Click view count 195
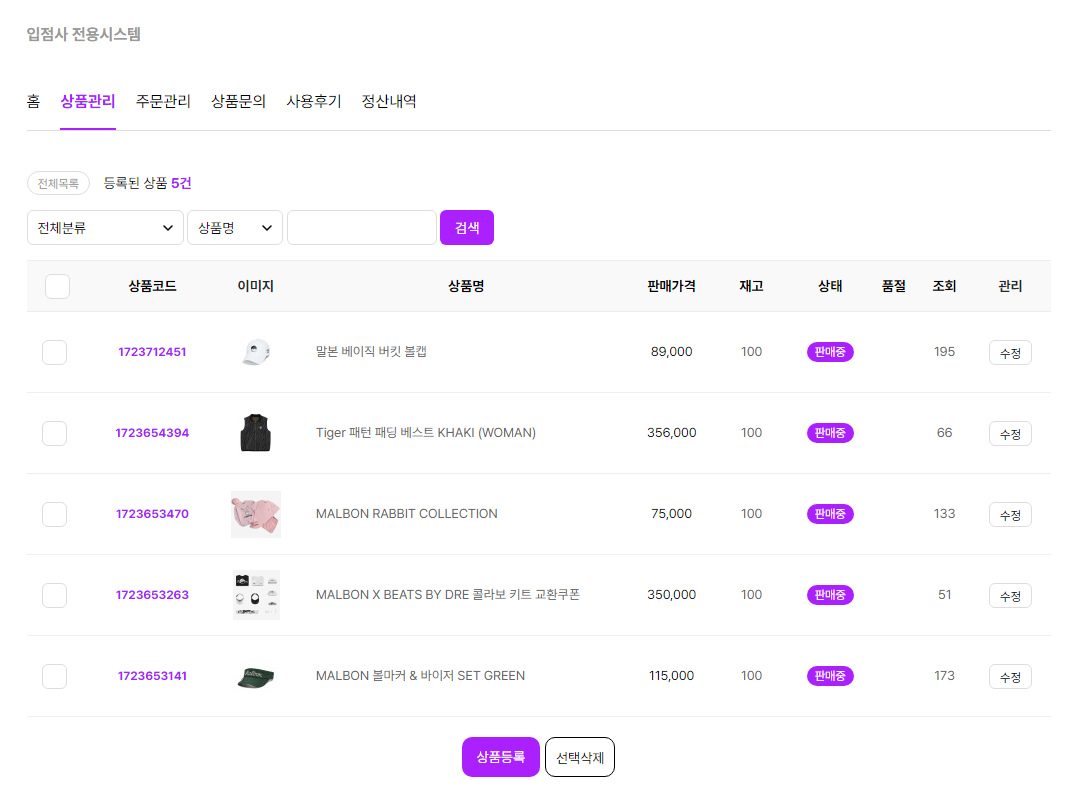The height and width of the screenshot is (803, 1080). click(944, 352)
